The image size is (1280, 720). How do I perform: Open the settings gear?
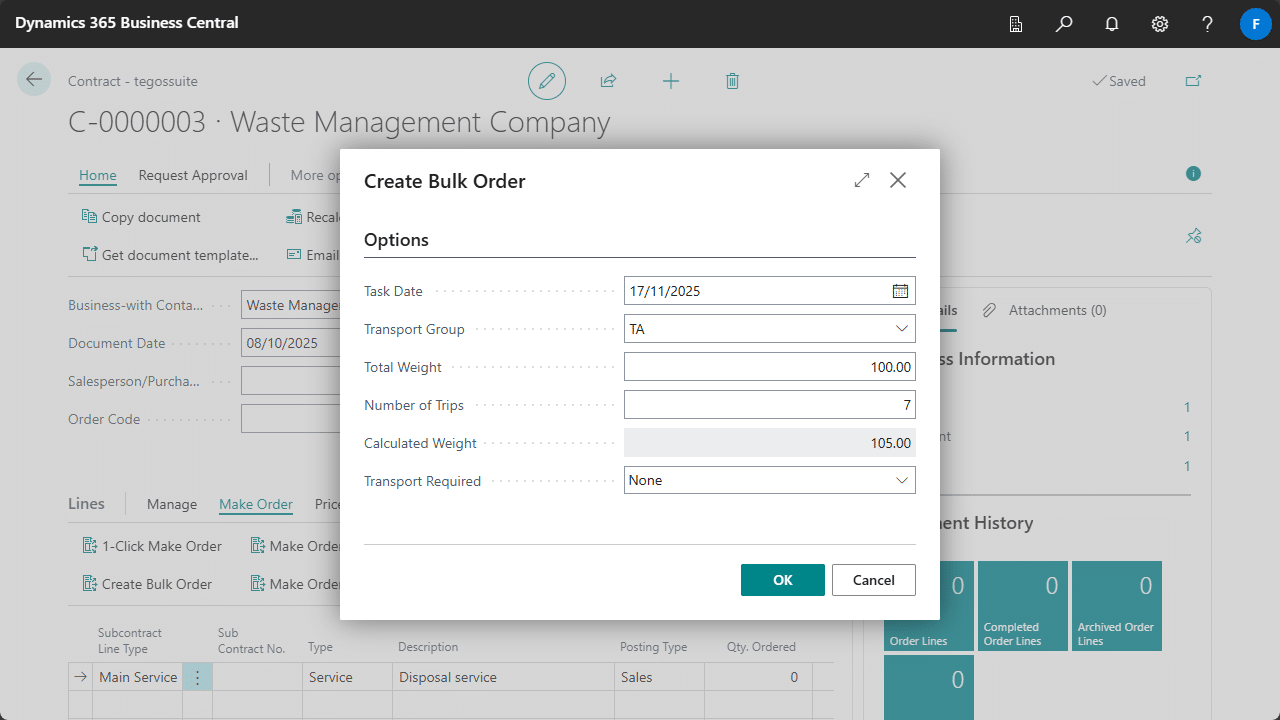(x=1160, y=24)
